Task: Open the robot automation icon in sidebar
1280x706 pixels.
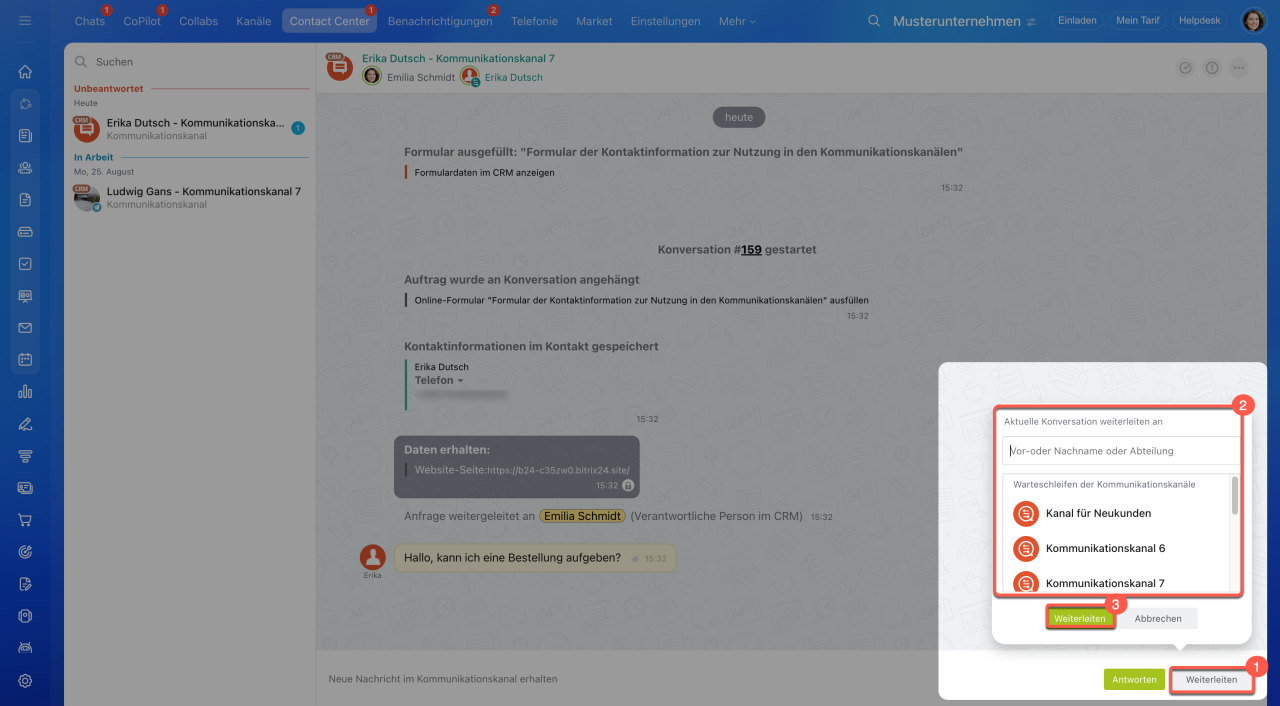Action: pyautogui.click(x=25, y=647)
